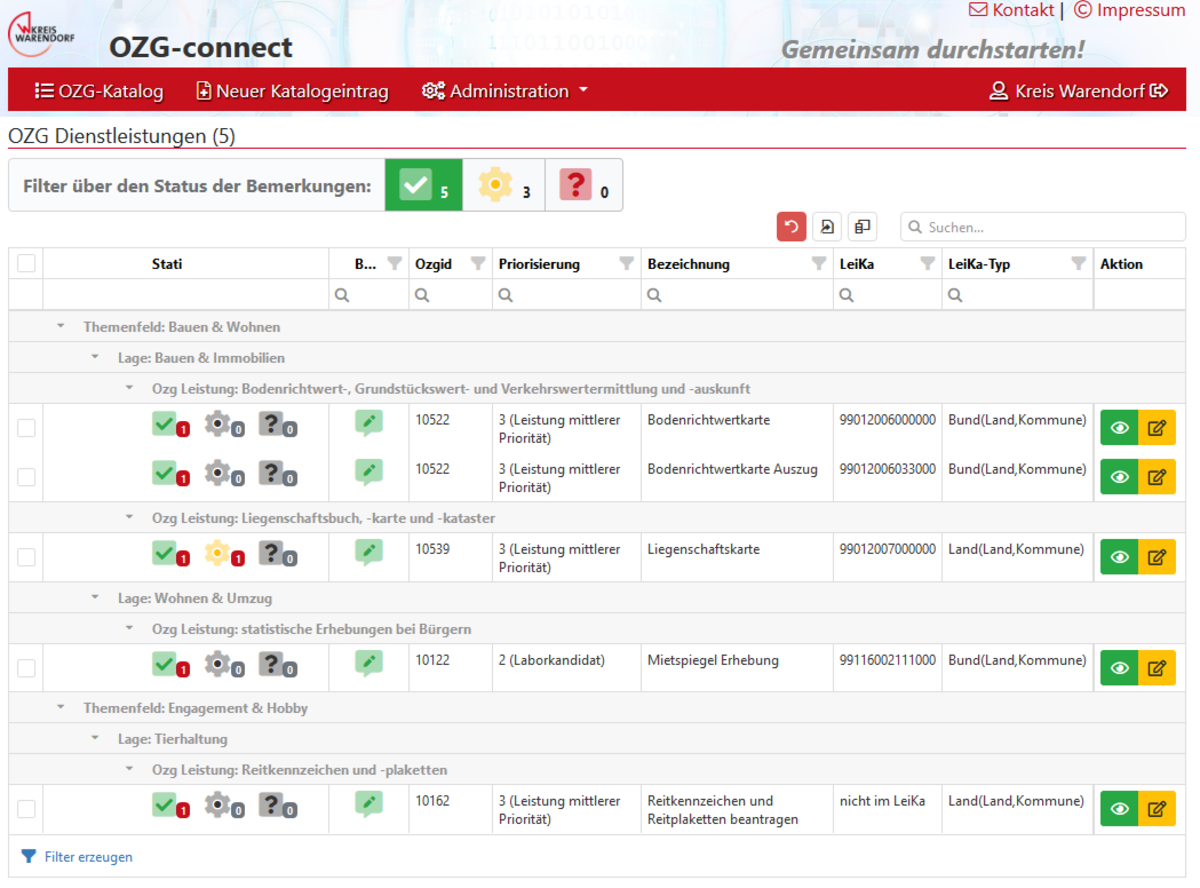This screenshot has height=888, width=1200.
Task: Click into the Suchen search field
Action: point(1043,227)
